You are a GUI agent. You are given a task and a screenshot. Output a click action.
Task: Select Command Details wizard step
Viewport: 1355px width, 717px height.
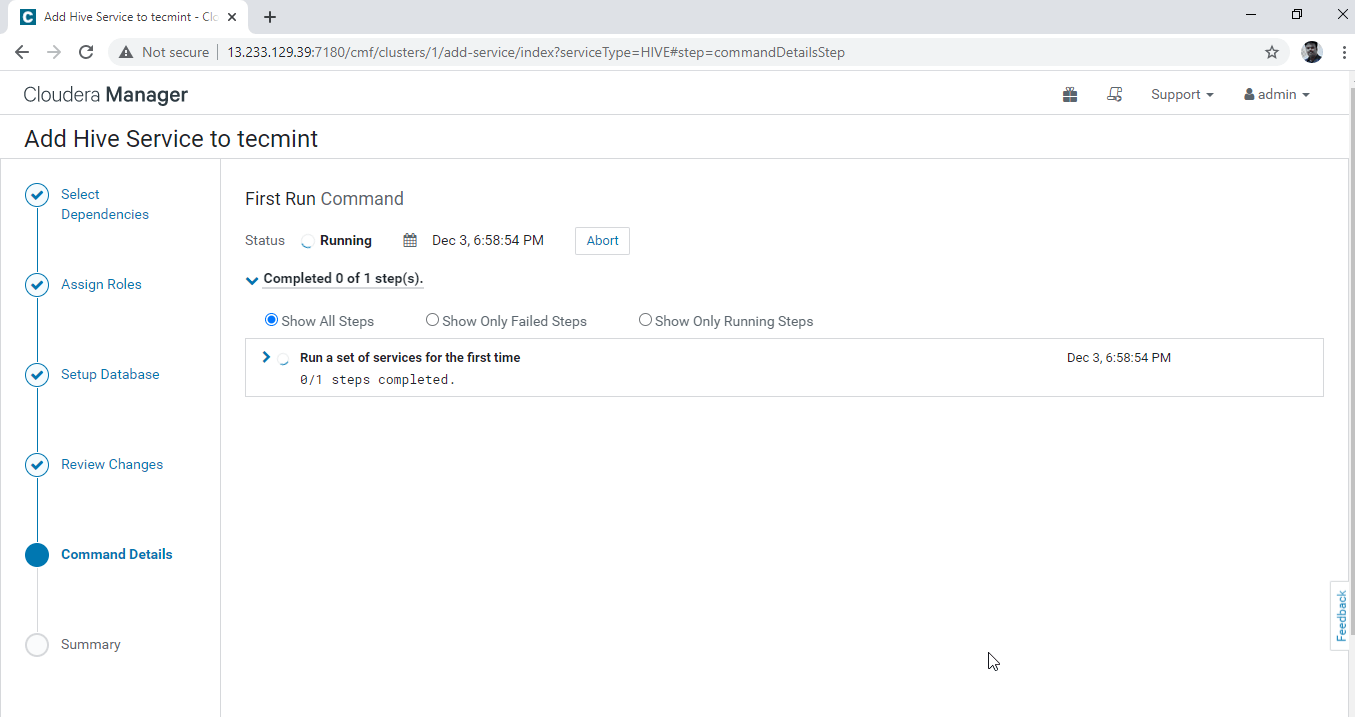tap(116, 555)
